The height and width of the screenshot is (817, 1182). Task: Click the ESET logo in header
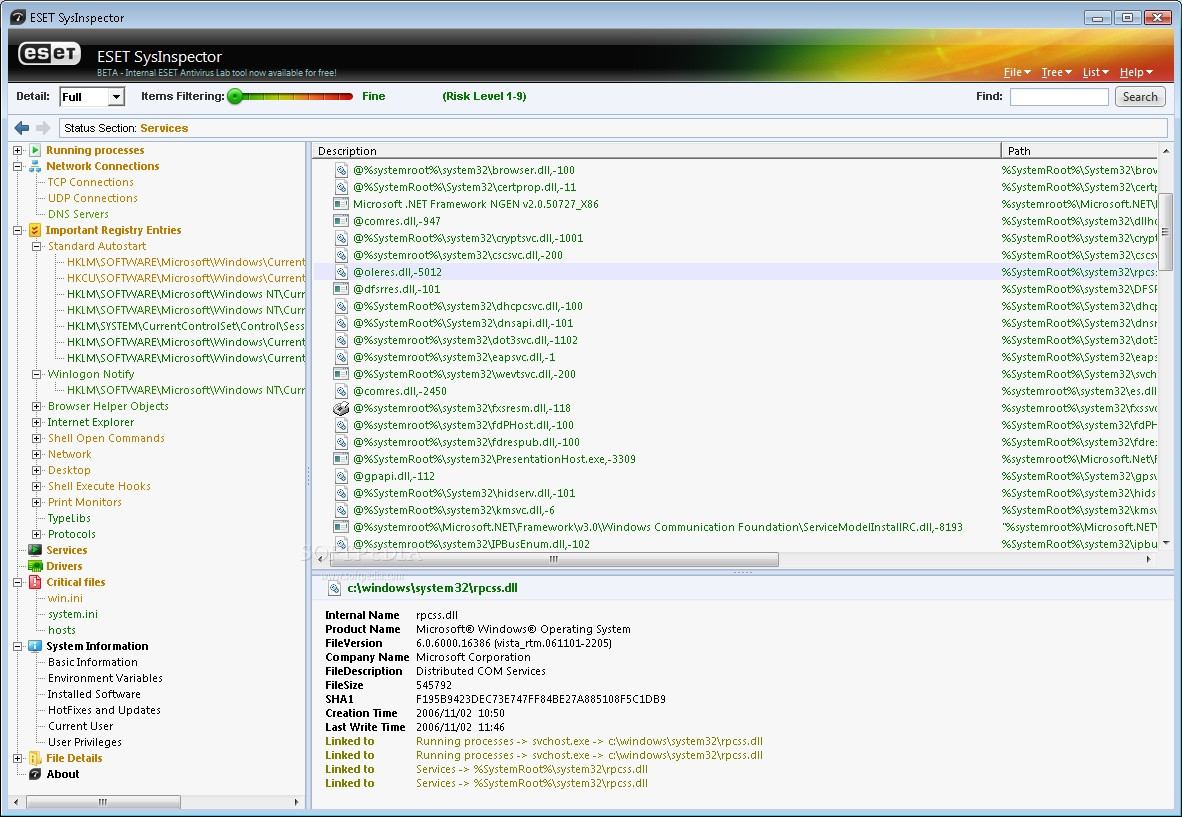[x=50, y=54]
